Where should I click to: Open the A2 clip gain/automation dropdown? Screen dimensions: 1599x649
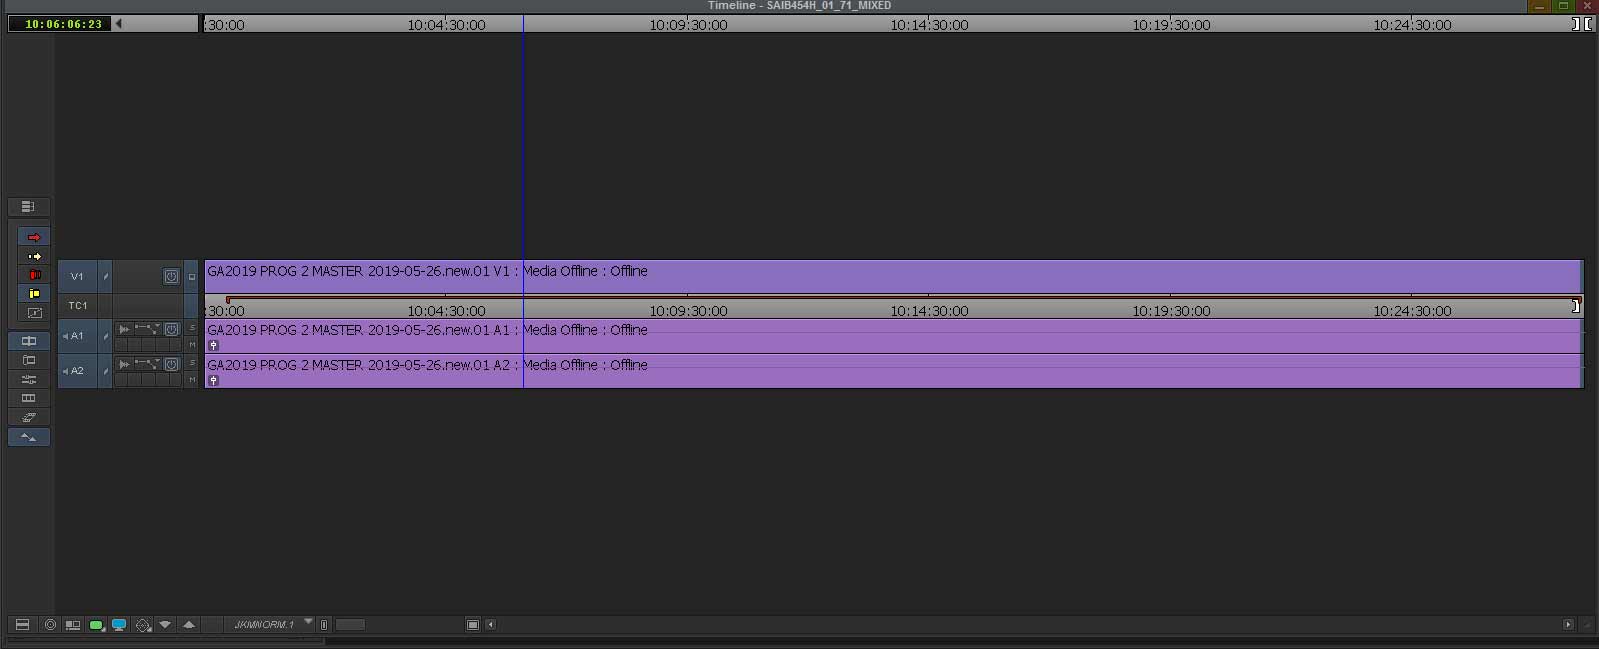147,364
